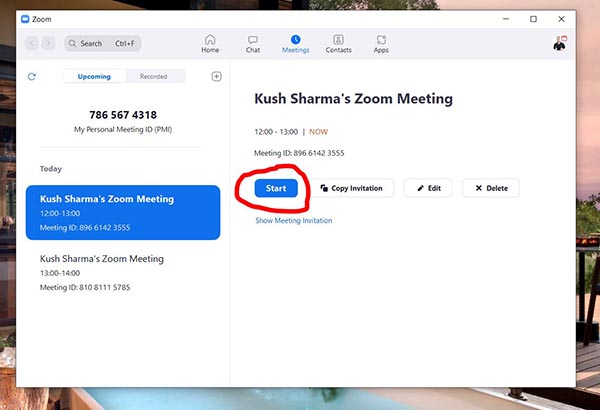Open the Chat tab
This screenshot has height=410, width=600.
pos(253,44)
